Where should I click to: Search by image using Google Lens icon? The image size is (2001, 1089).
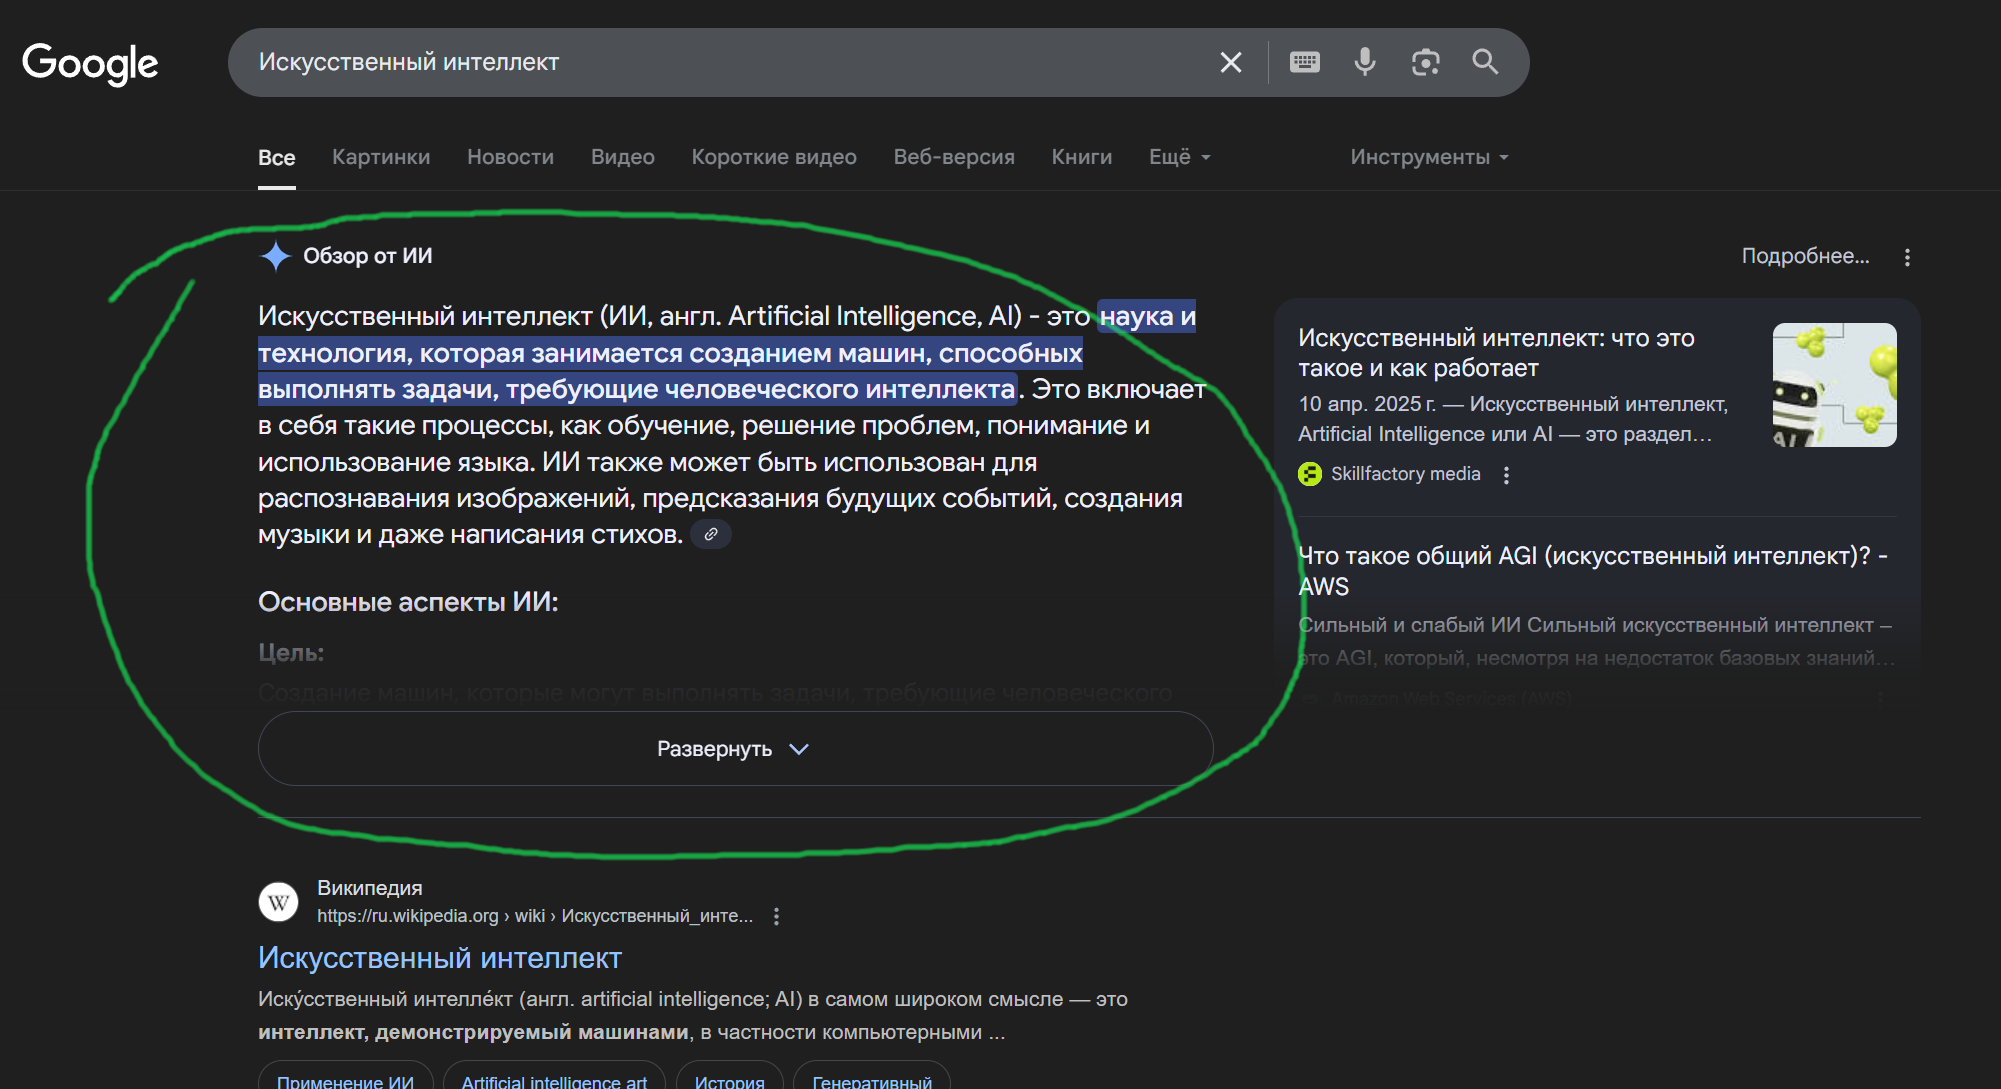1425,62
